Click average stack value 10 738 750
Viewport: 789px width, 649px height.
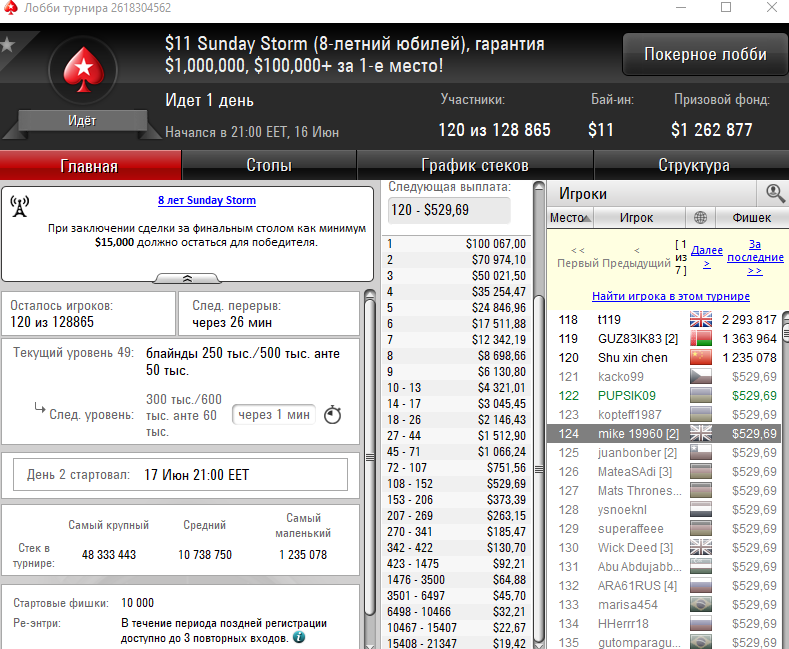point(205,555)
